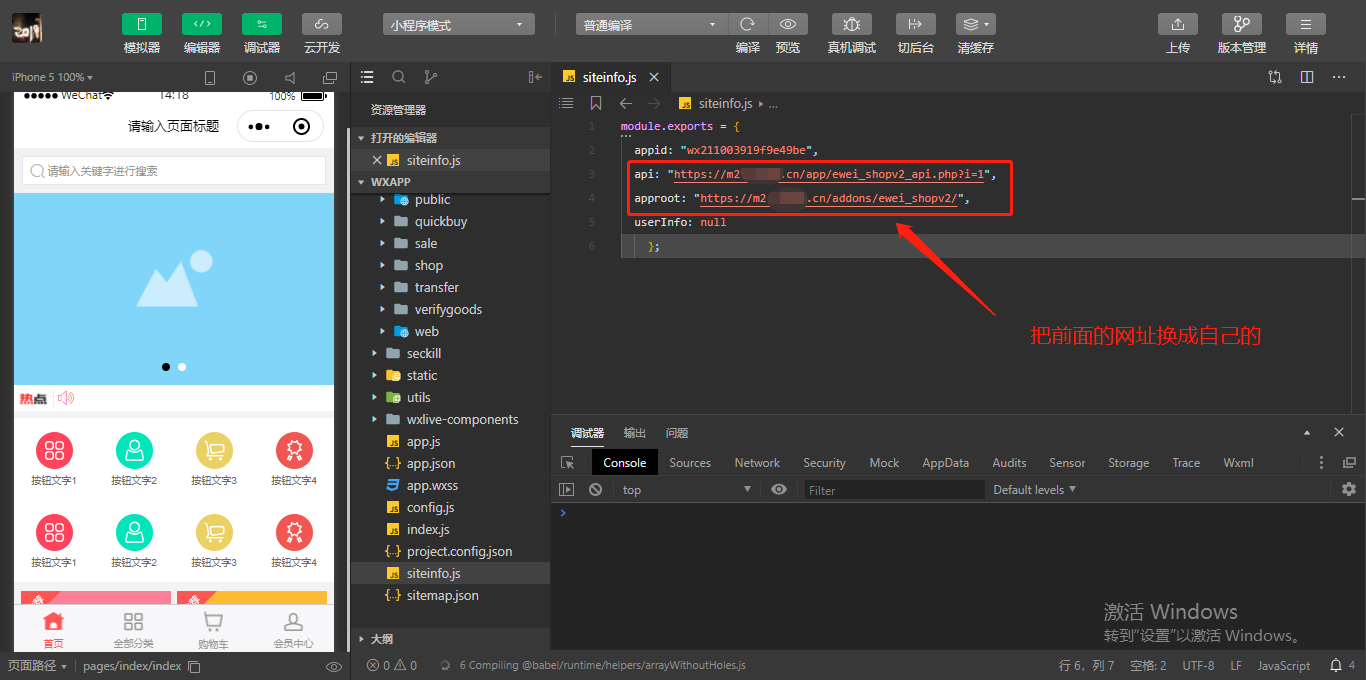1366x680 pixels.
Task: Toggle the editor panel button
Action: (202, 24)
